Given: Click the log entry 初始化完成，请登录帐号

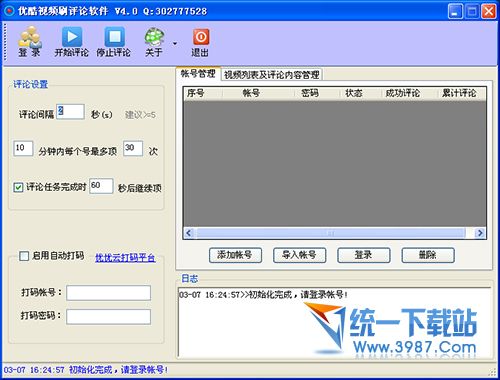Looking at the screenshot, I should [x=263, y=295].
